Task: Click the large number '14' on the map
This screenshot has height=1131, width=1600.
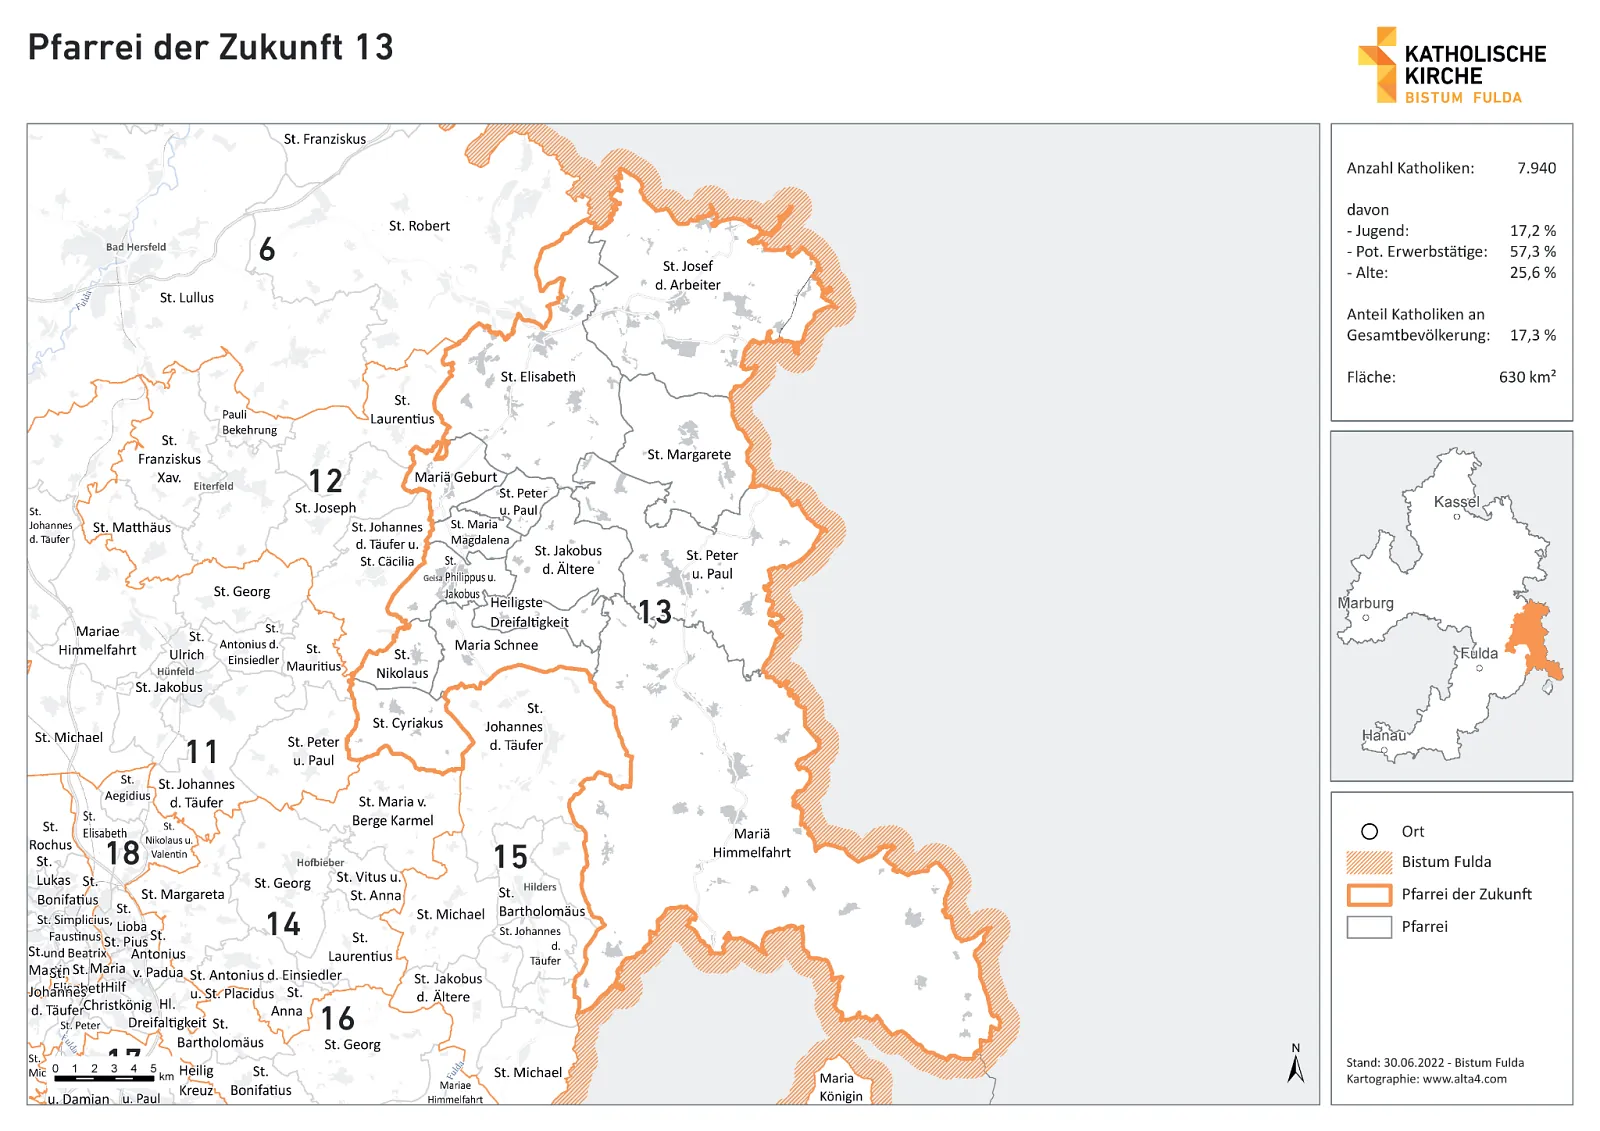Action: click(283, 924)
